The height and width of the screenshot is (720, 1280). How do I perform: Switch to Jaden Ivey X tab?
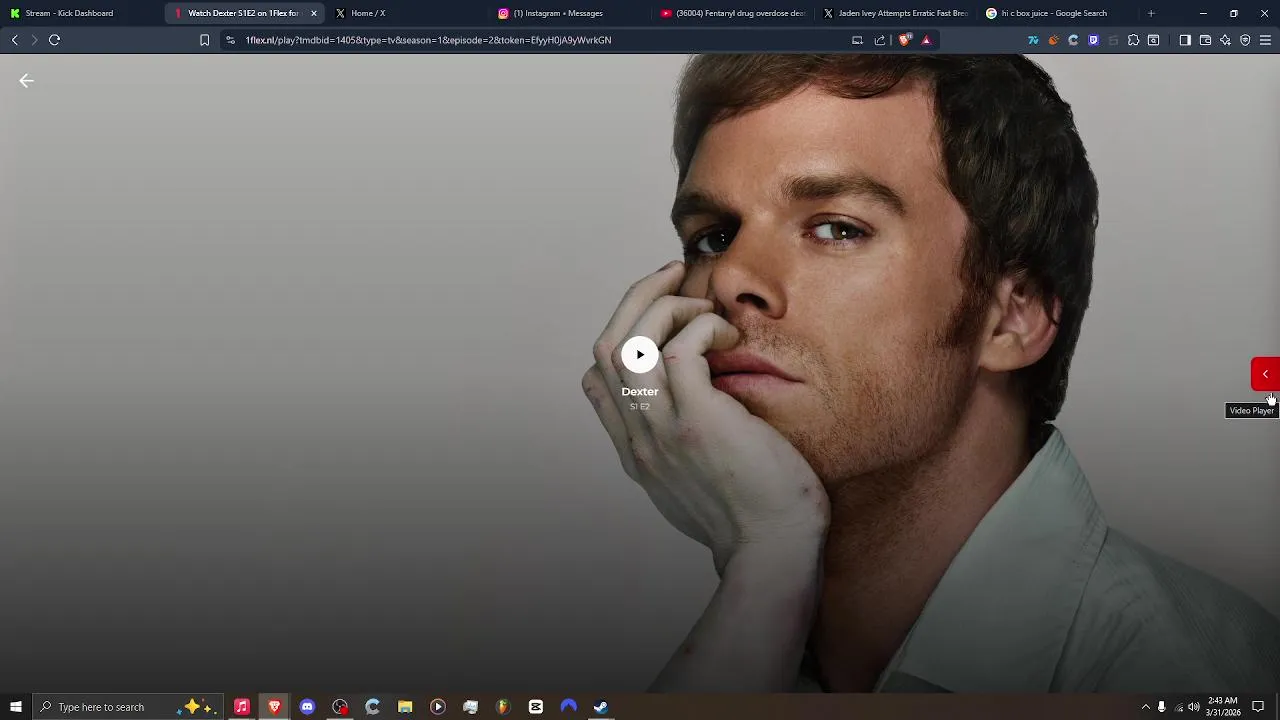coord(896,13)
